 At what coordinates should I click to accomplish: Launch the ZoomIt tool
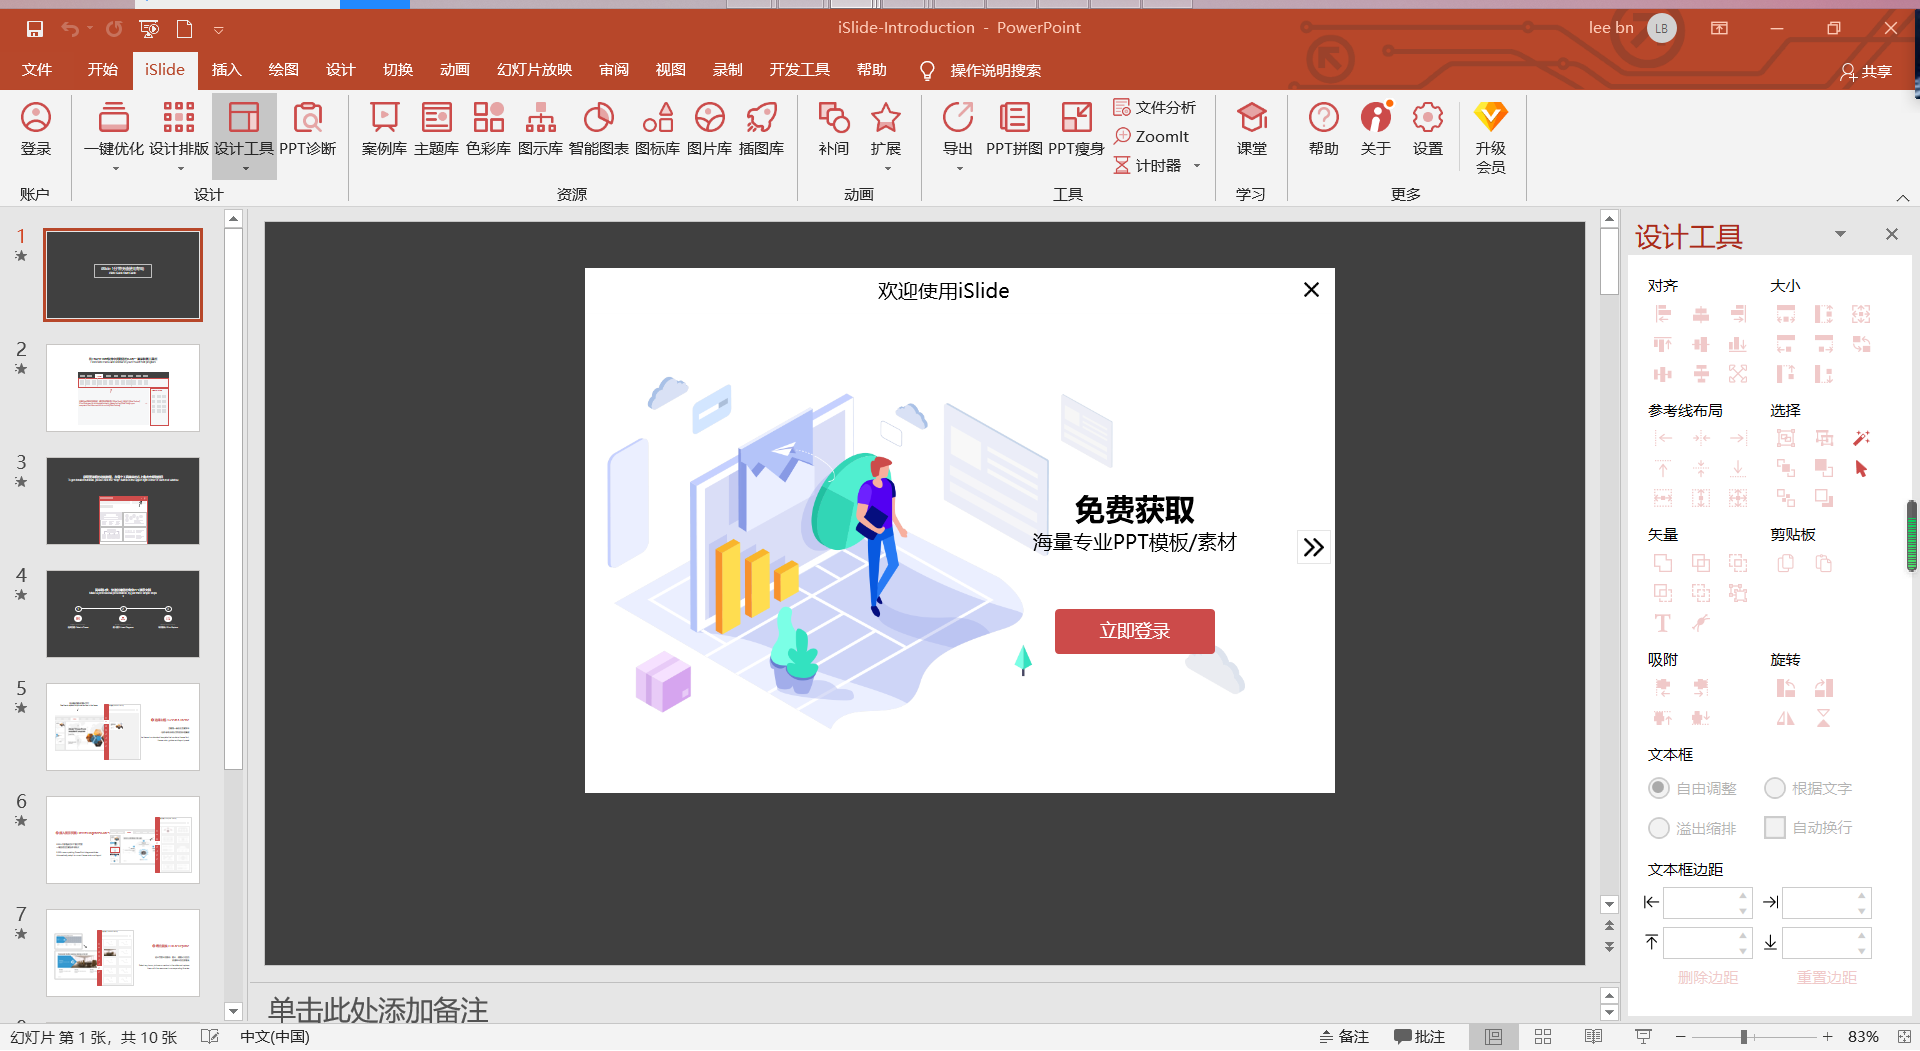pos(1152,136)
